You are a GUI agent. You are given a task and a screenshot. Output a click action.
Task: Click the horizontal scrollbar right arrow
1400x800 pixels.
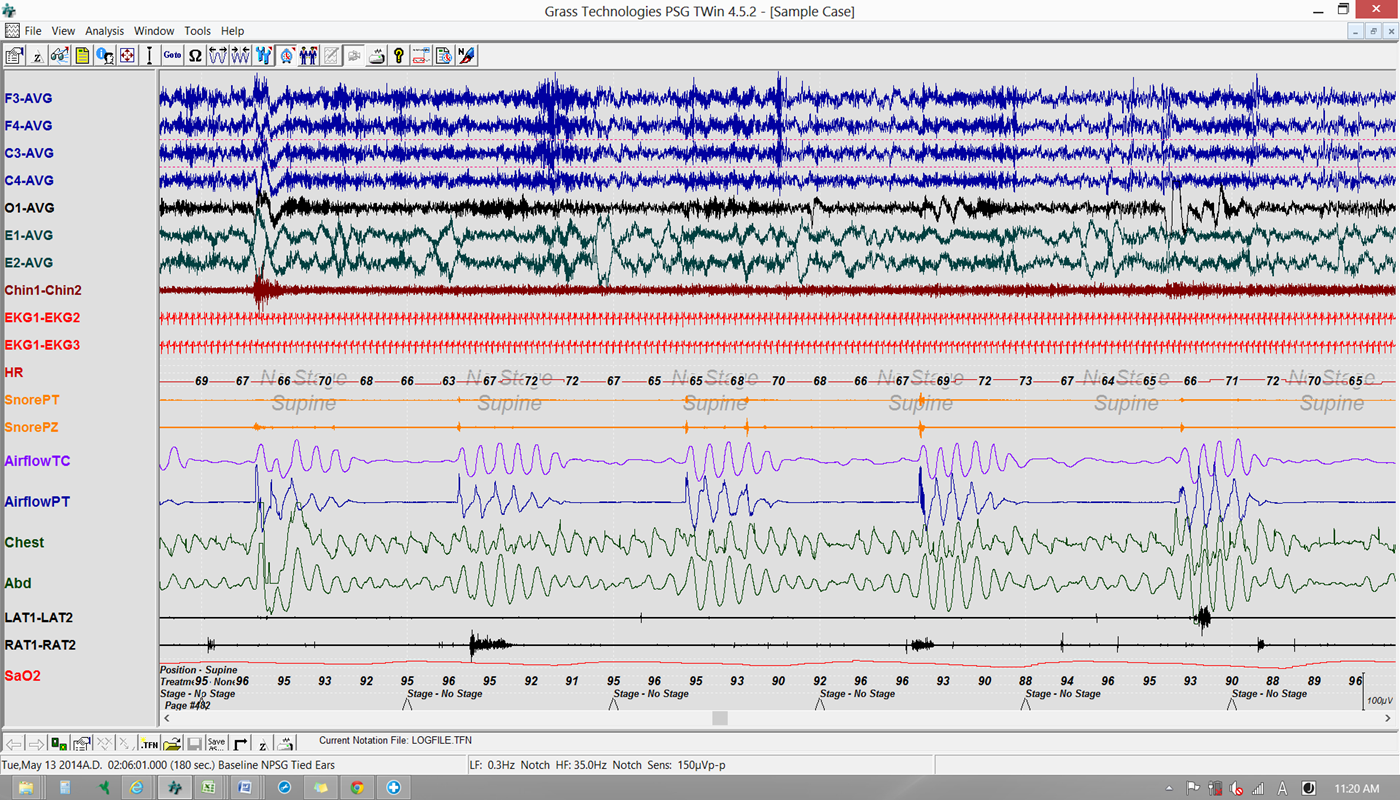[1386, 718]
